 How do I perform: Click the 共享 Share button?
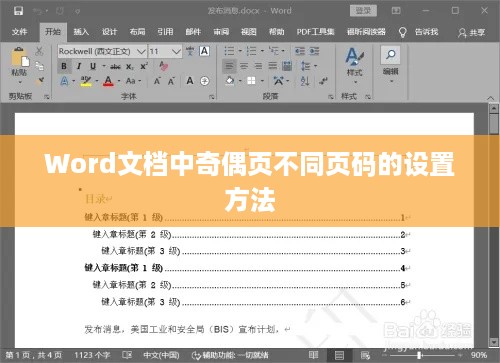click(x=471, y=32)
